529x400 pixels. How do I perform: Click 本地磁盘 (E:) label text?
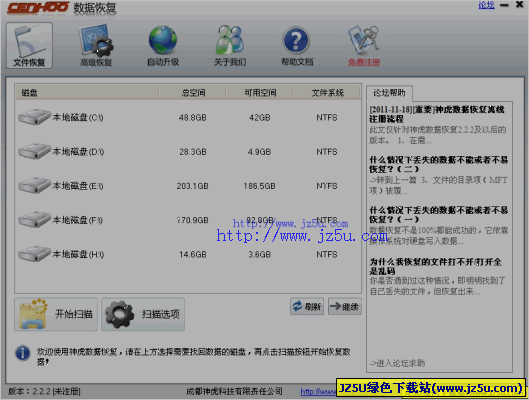tap(78, 186)
